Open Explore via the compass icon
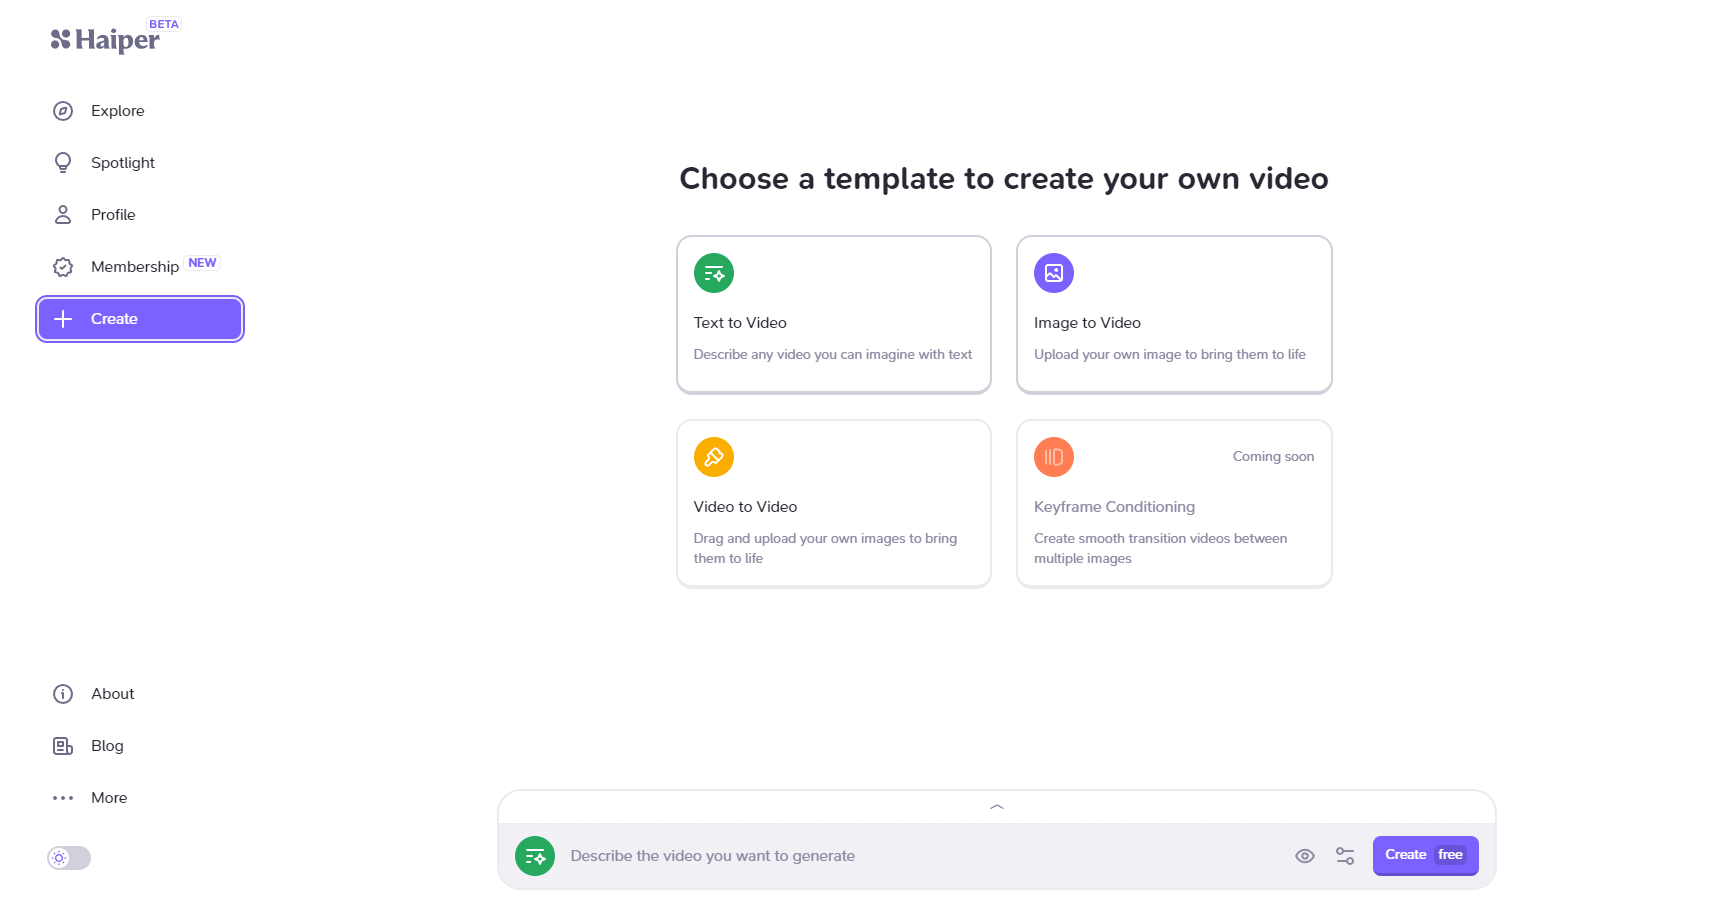 [63, 111]
